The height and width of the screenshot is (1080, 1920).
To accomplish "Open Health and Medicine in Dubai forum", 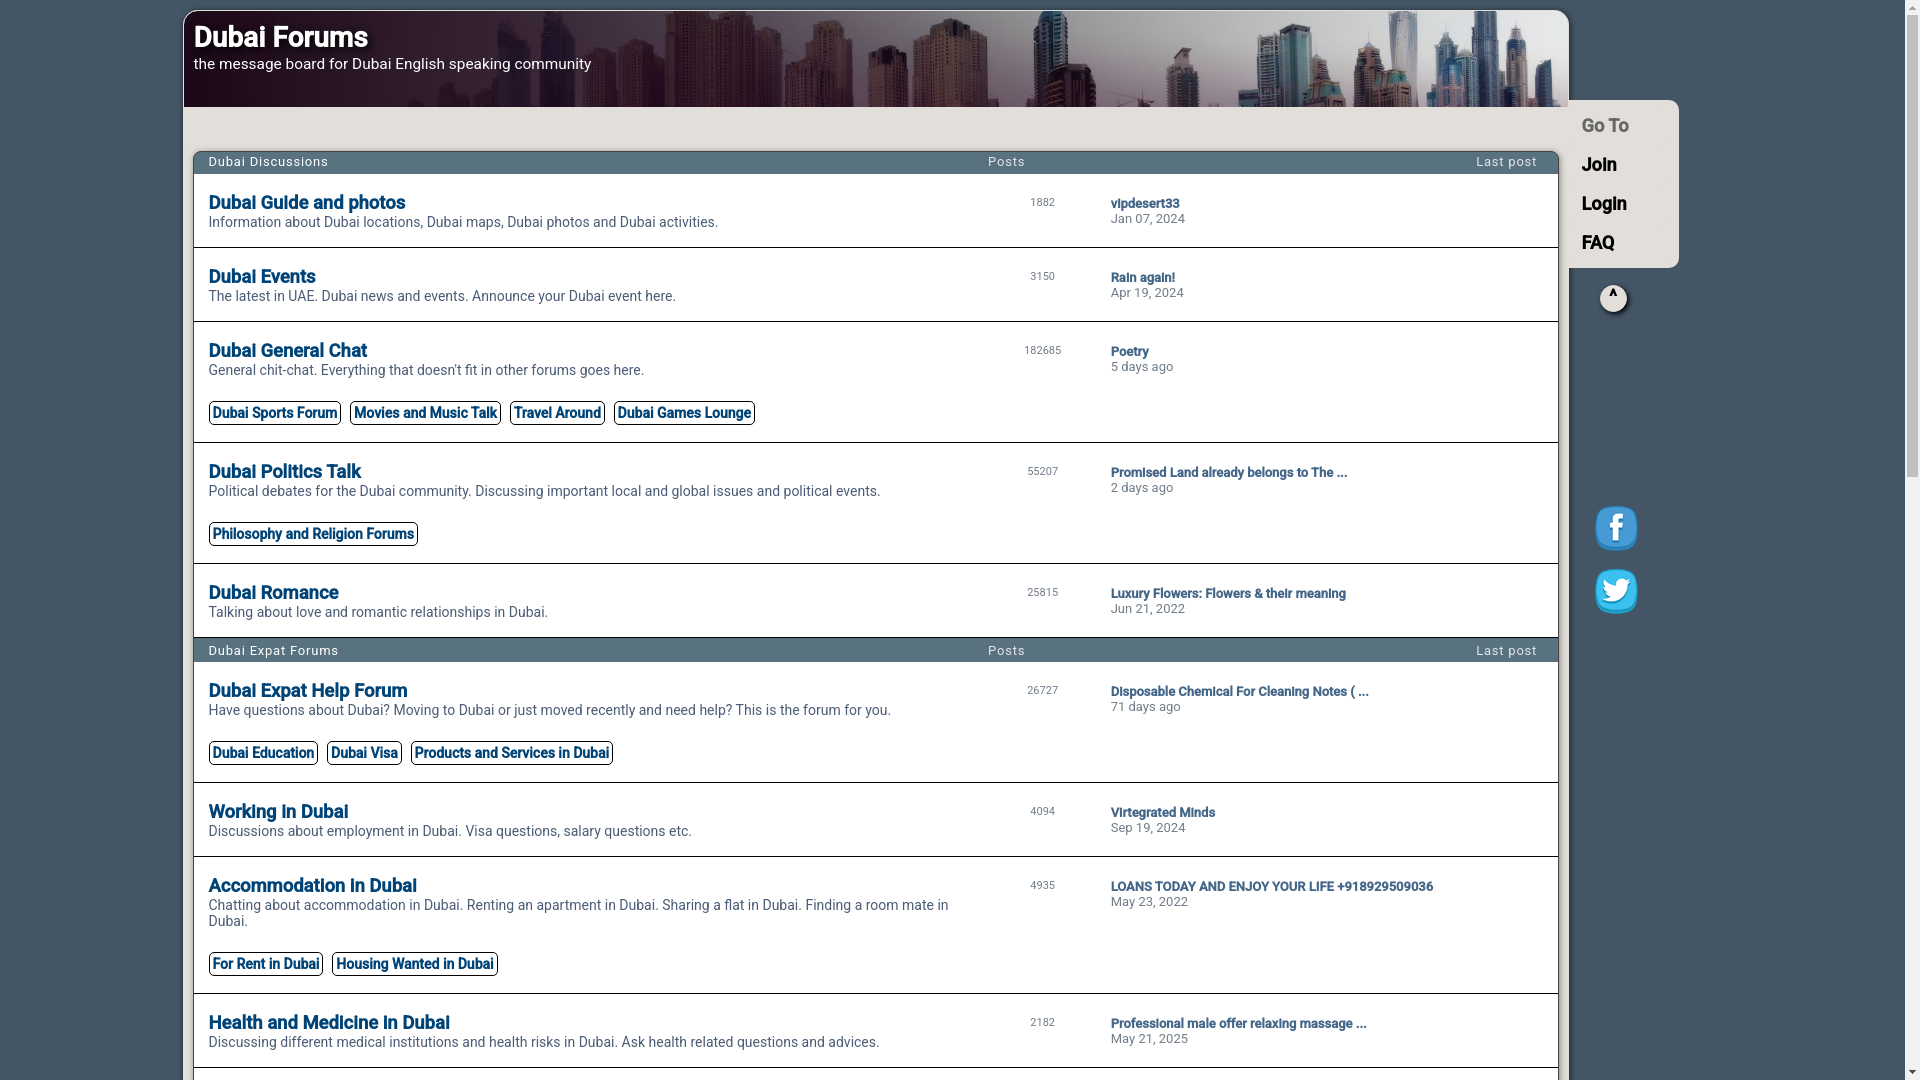I will [x=328, y=1023].
